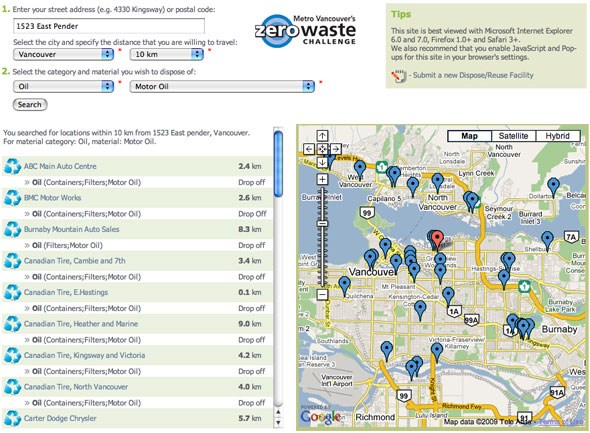Click the recycle icon beside ABC Main Auto Centre
This screenshot has width=590, height=433.
point(12,166)
